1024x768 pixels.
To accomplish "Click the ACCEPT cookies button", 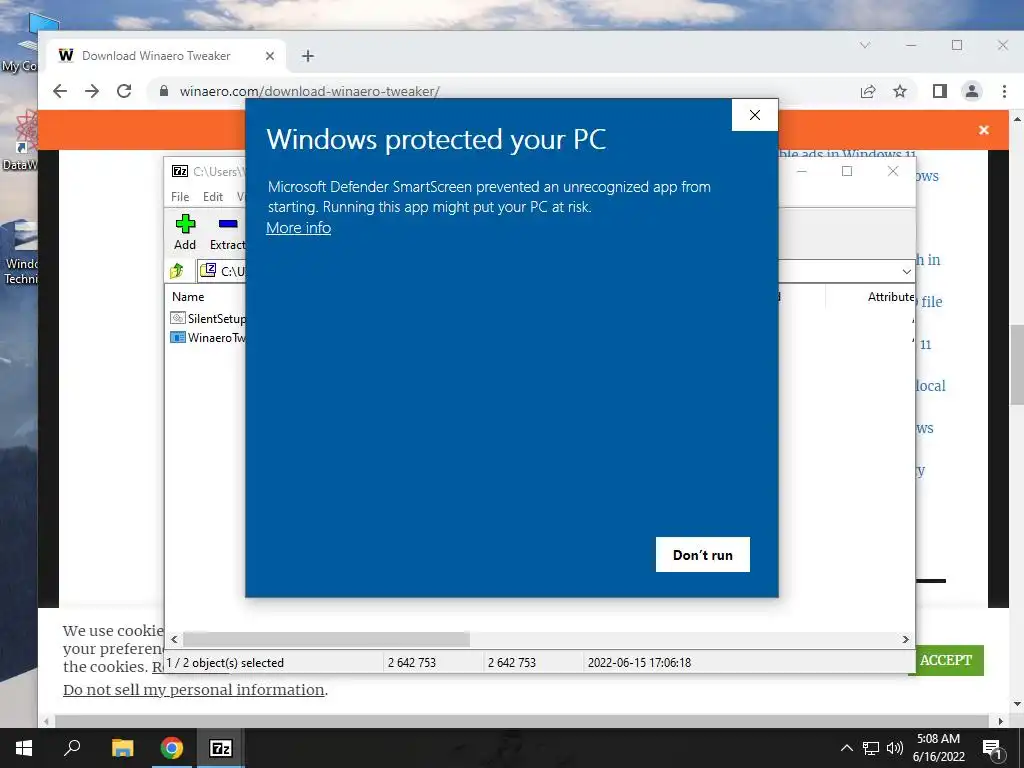I will [946, 660].
